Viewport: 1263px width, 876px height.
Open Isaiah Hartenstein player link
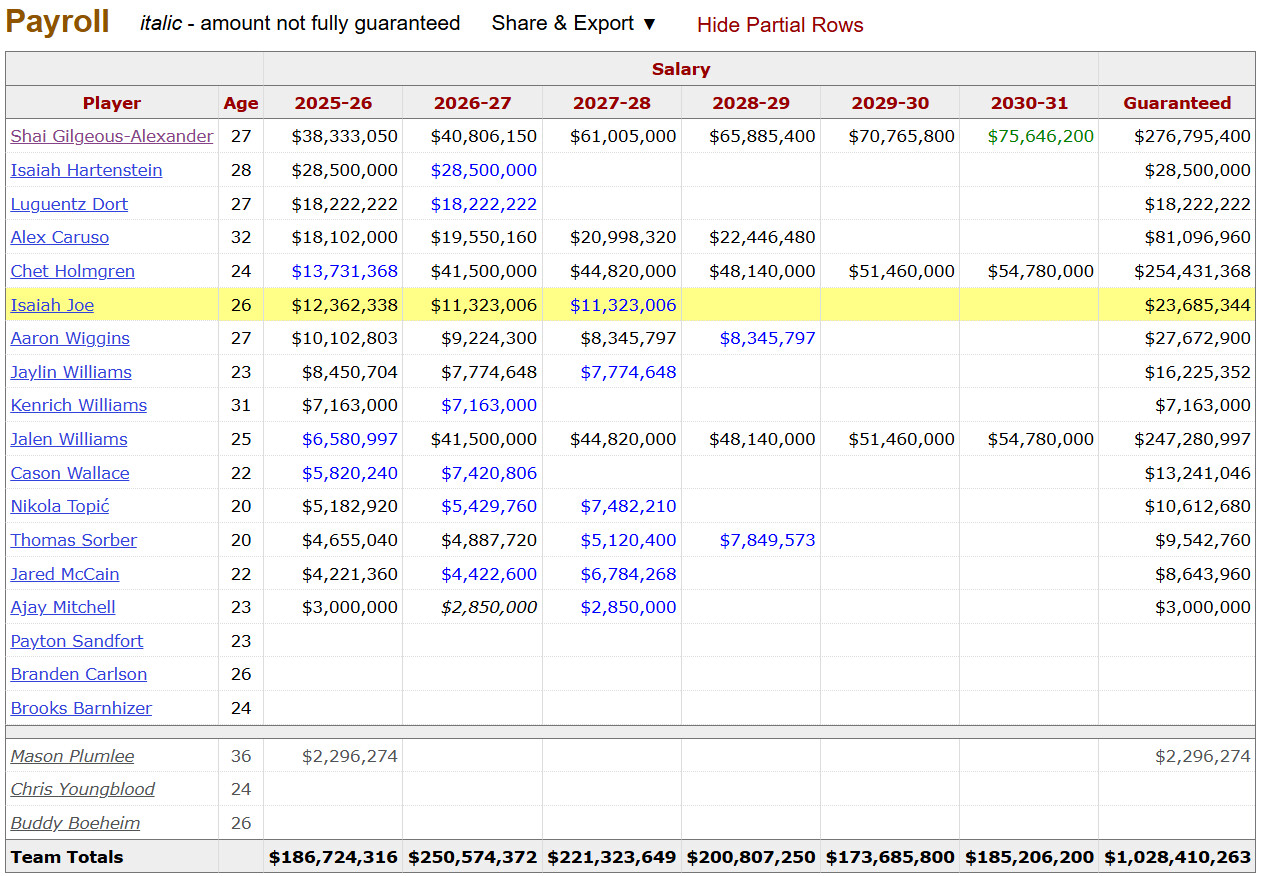(x=86, y=170)
